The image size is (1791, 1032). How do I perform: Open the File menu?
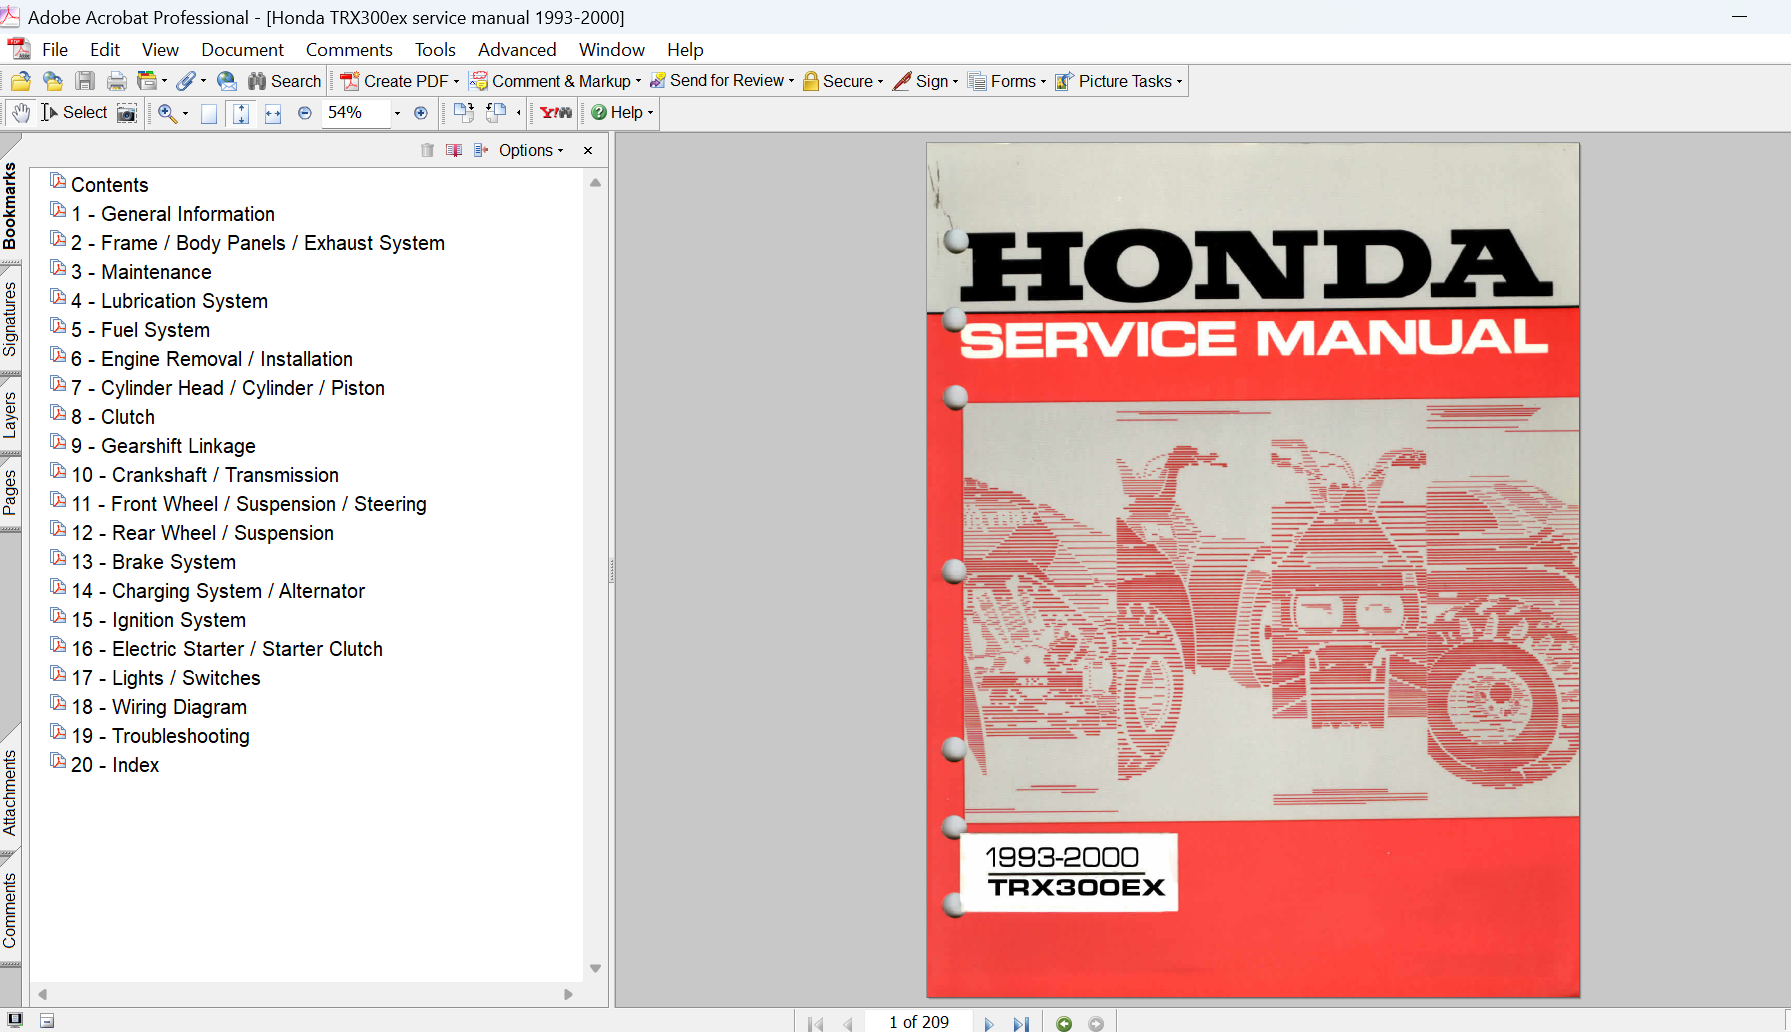point(55,49)
